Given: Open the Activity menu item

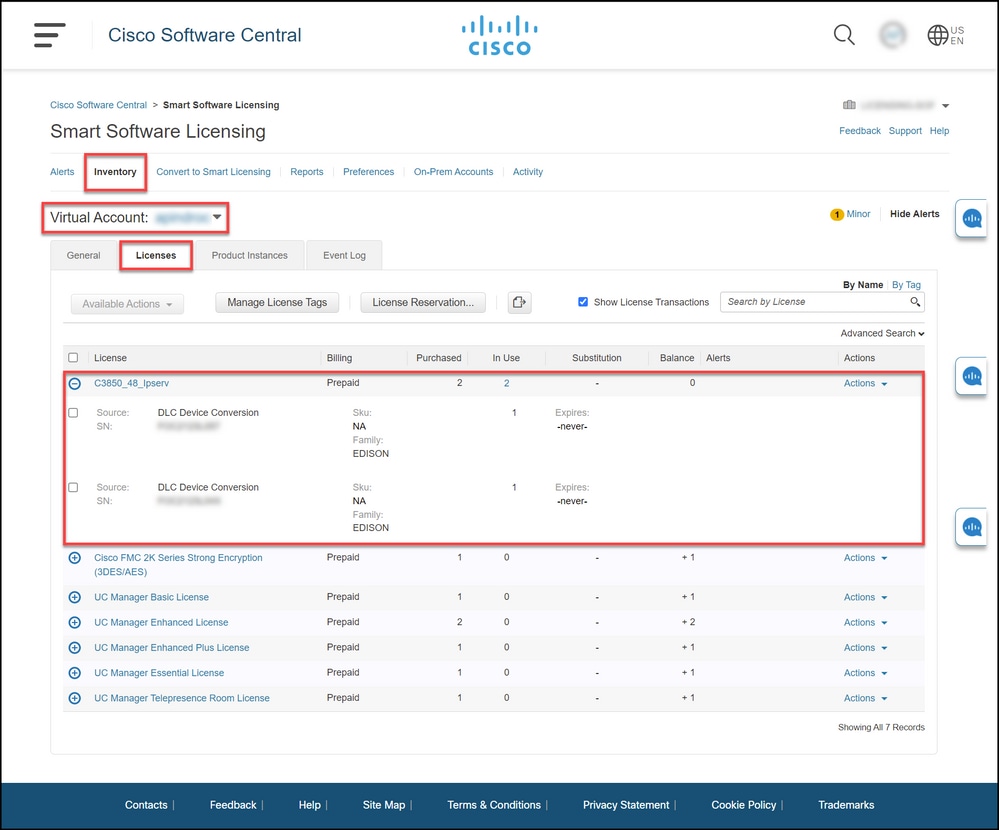Looking at the screenshot, I should (x=528, y=172).
